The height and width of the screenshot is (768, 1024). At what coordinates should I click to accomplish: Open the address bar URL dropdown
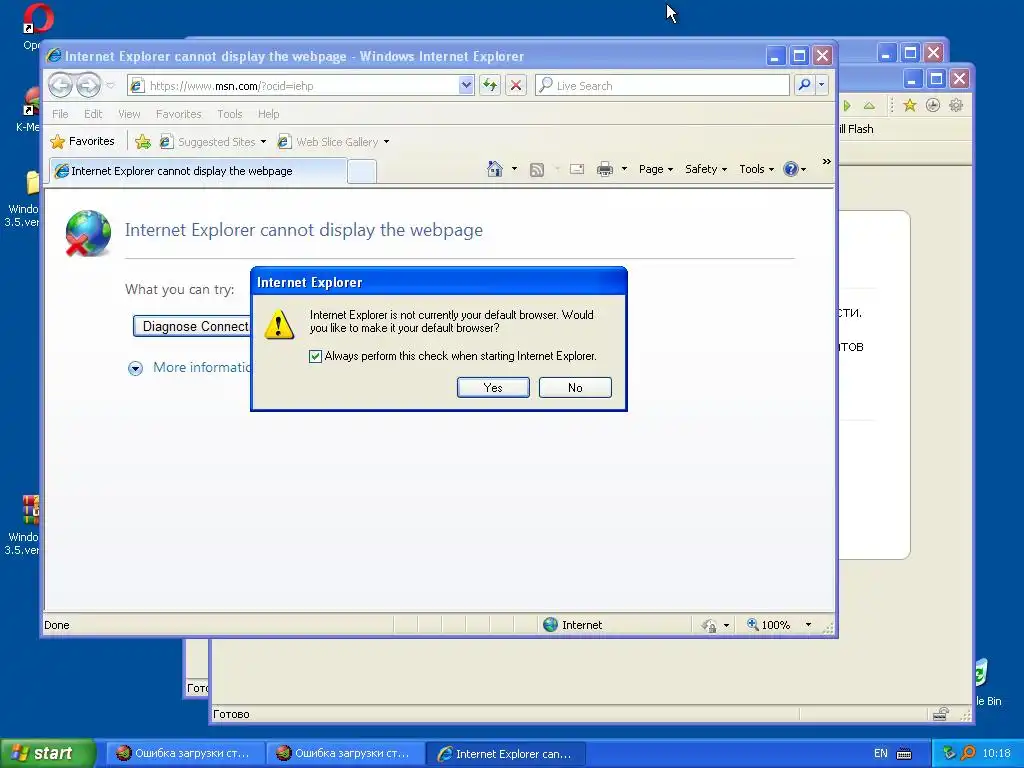466,85
